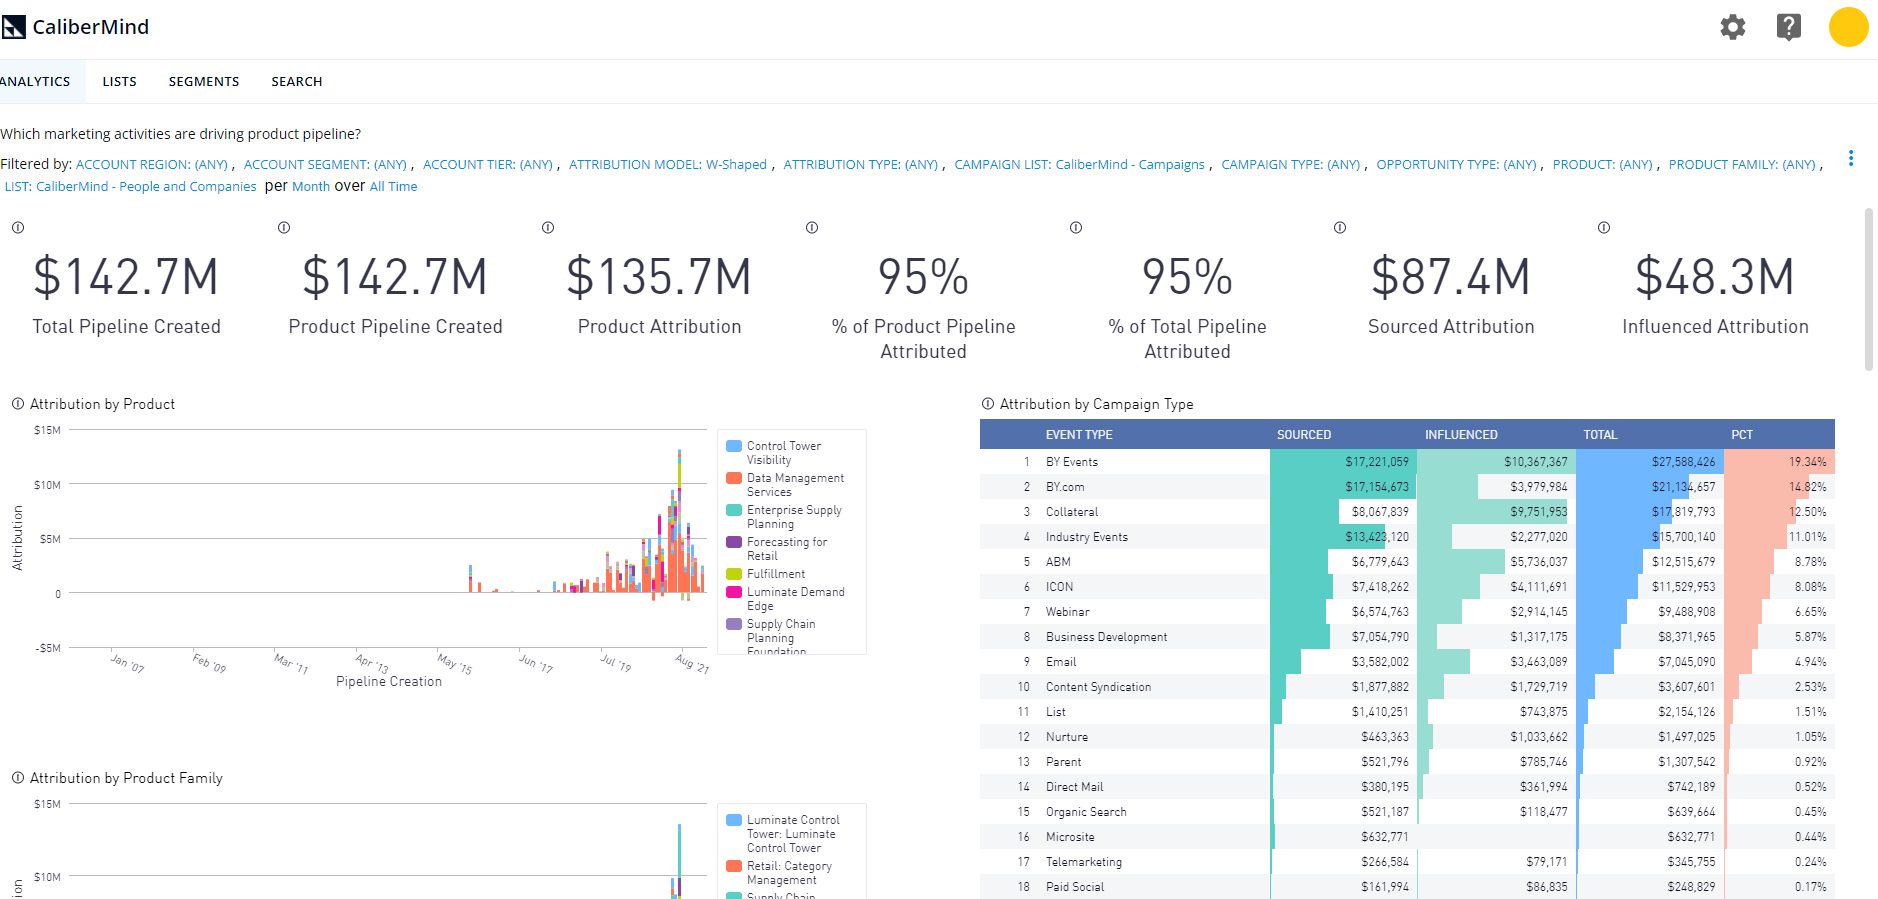Change the All Time date range link

tap(394, 187)
